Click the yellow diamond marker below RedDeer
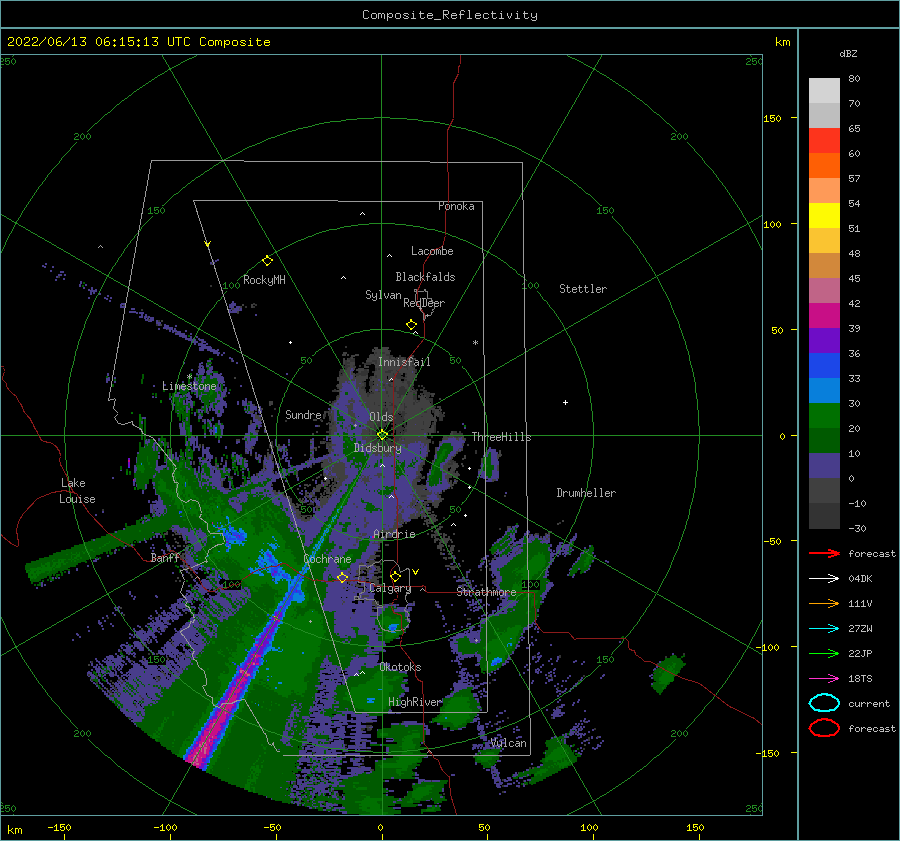Image resolution: width=900 pixels, height=841 pixels. coord(411,325)
